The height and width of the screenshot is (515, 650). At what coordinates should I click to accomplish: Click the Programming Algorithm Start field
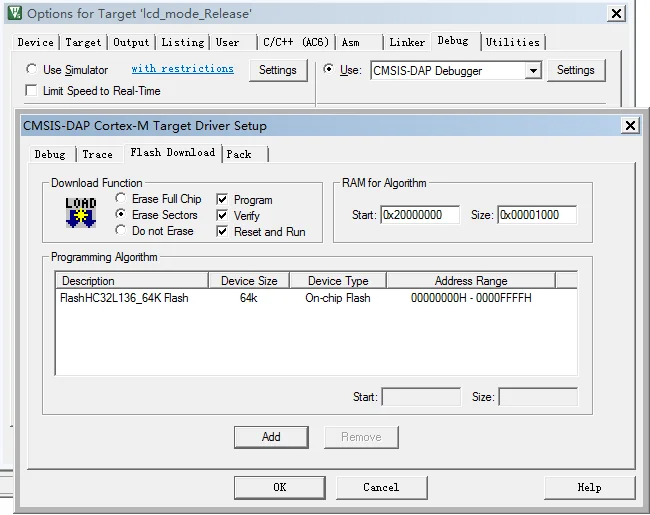click(x=421, y=397)
